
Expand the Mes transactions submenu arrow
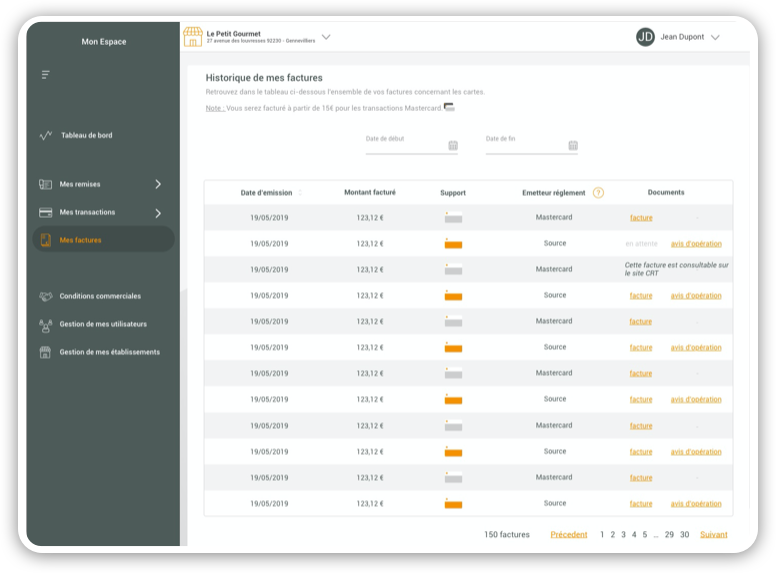pyautogui.click(x=158, y=213)
